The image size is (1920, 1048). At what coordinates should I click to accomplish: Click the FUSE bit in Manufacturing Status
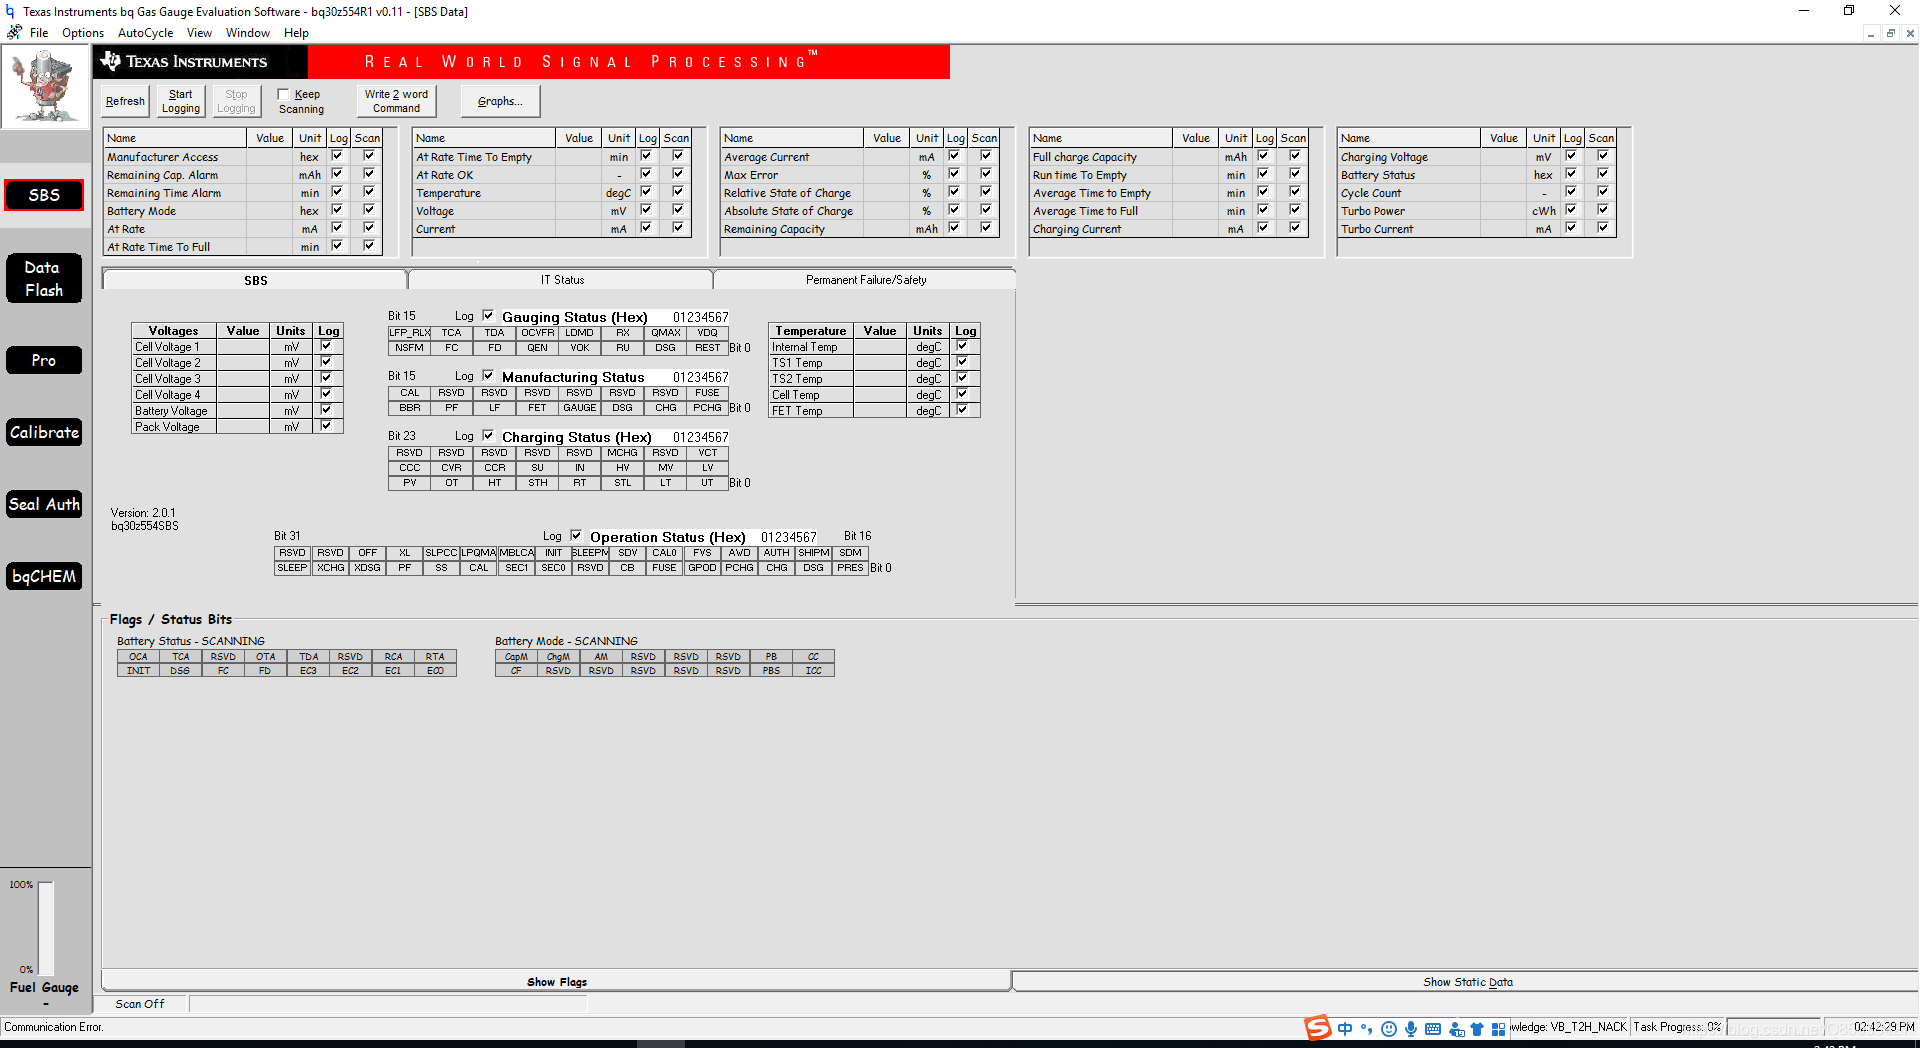tap(707, 393)
